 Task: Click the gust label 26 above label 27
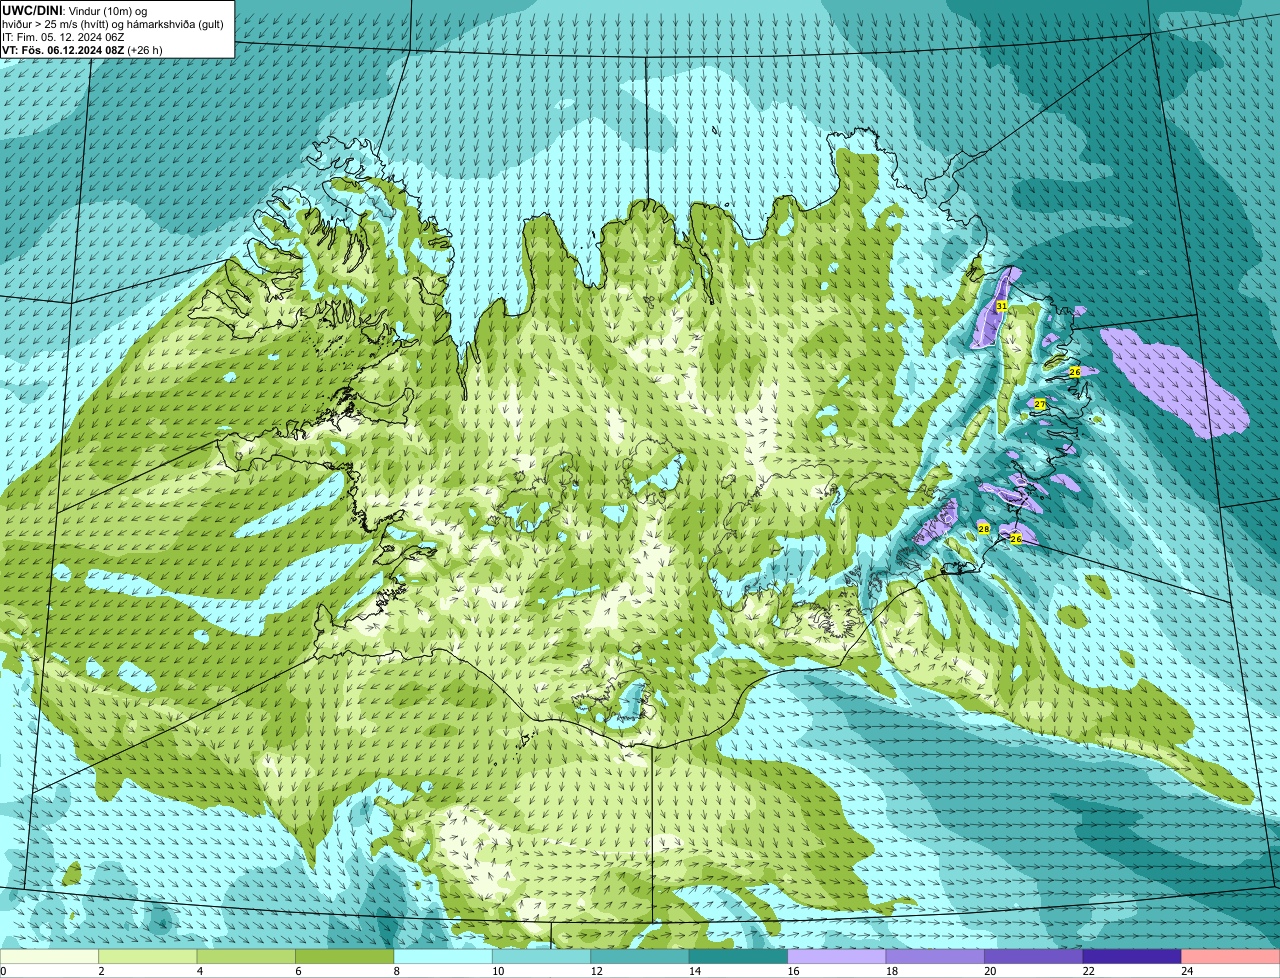click(x=1075, y=372)
